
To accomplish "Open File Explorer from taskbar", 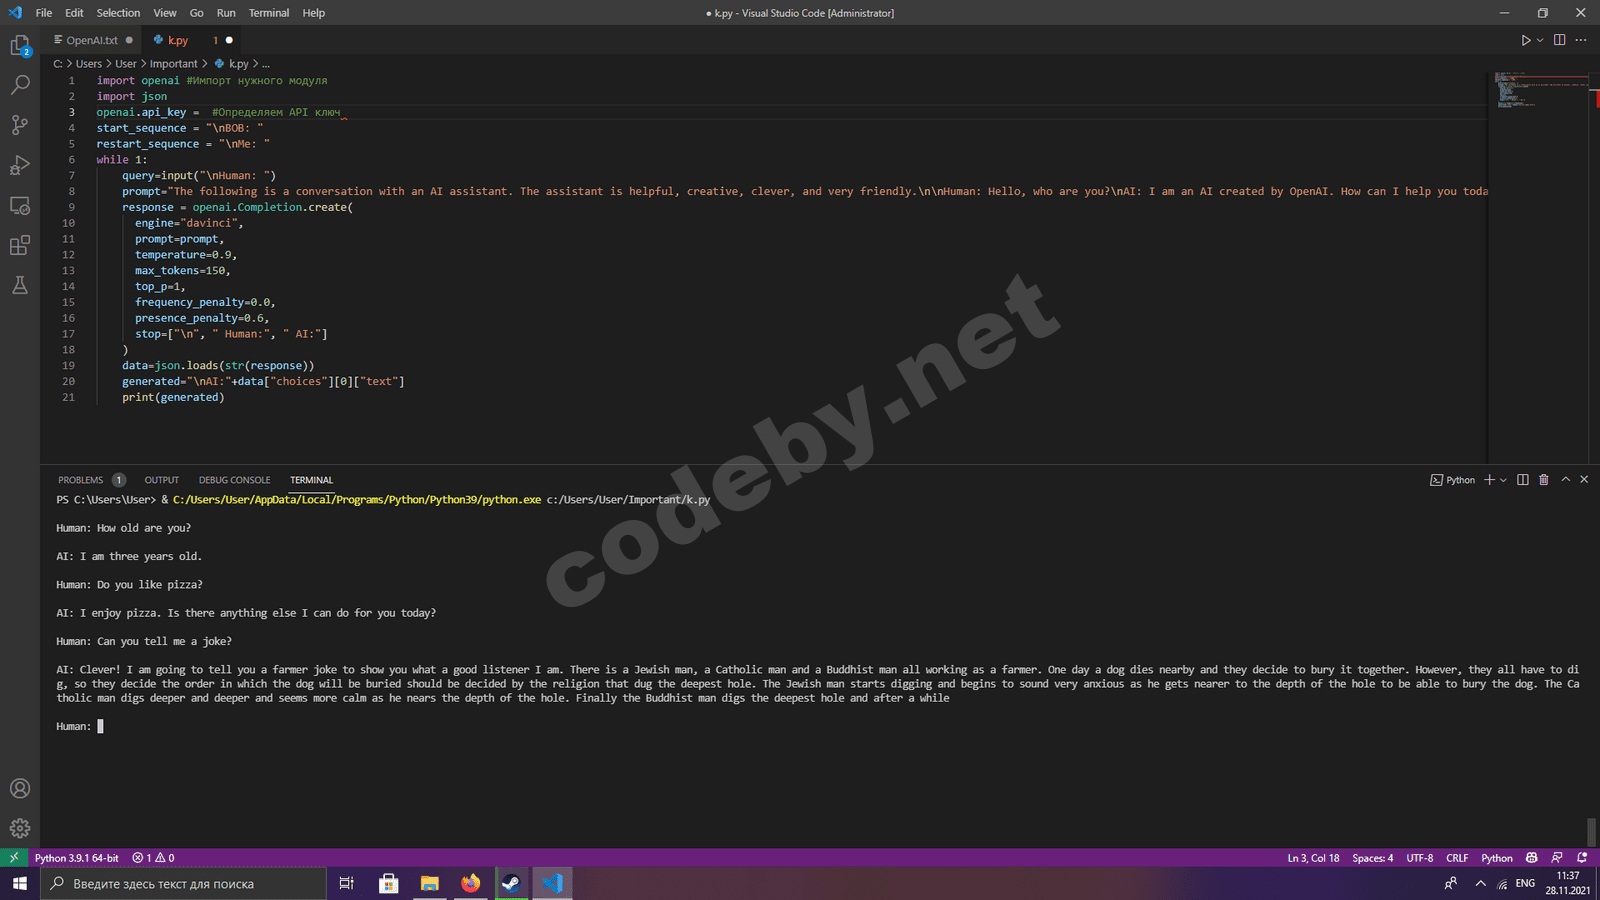I will 430,884.
